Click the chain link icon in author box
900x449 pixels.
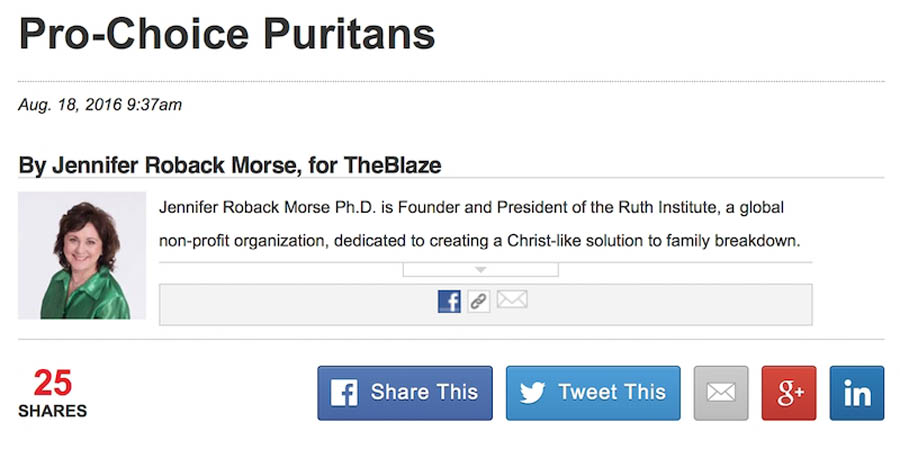tap(479, 301)
